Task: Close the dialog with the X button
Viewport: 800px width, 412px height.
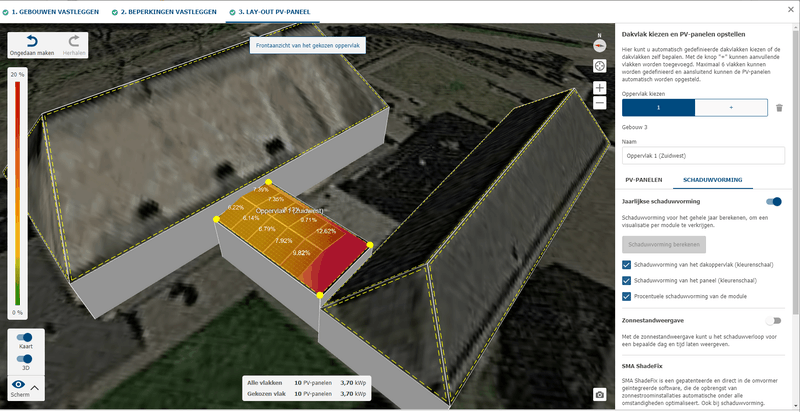Action: pos(791,10)
